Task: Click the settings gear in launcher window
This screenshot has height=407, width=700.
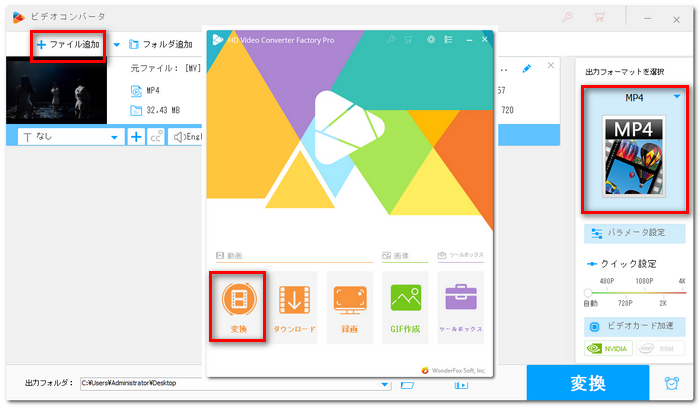Action: [431, 40]
